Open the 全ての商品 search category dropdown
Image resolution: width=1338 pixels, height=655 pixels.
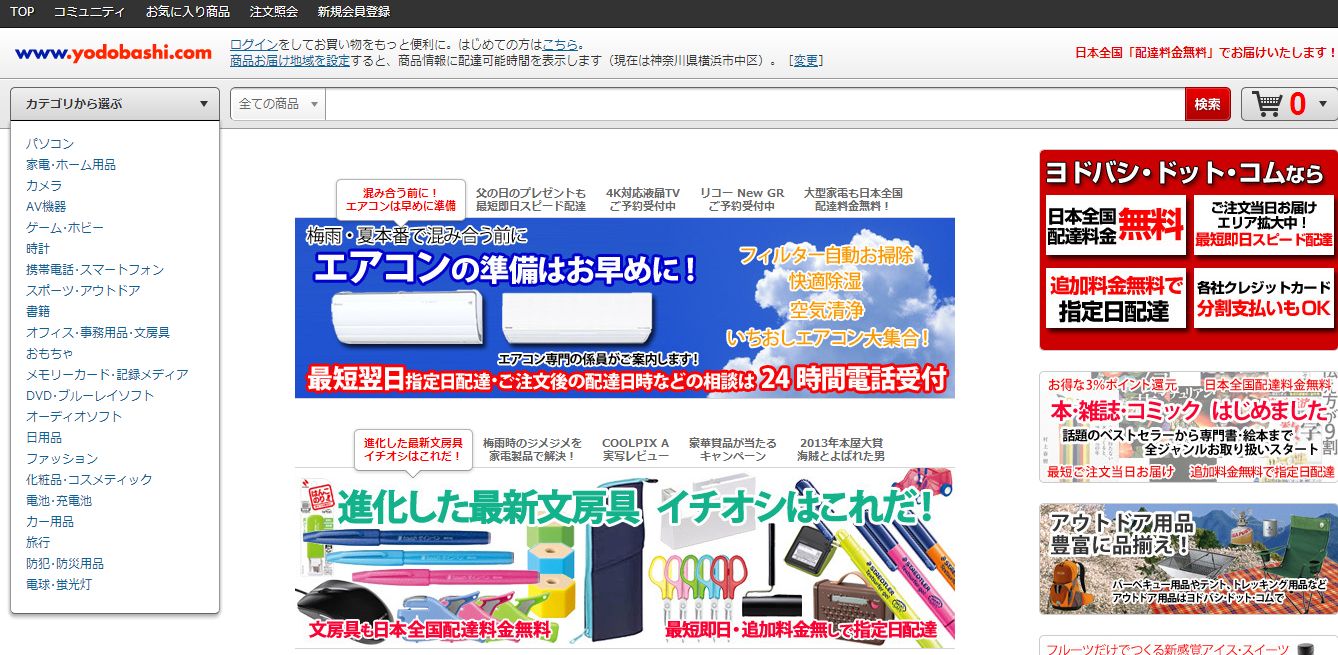pyautogui.click(x=278, y=104)
